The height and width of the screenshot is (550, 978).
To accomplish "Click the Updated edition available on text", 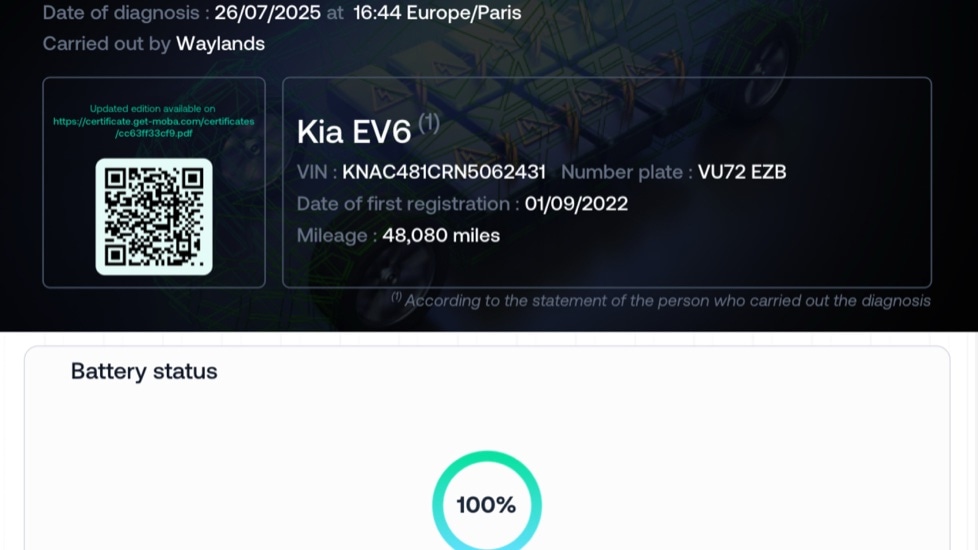I will (x=153, y=109).
